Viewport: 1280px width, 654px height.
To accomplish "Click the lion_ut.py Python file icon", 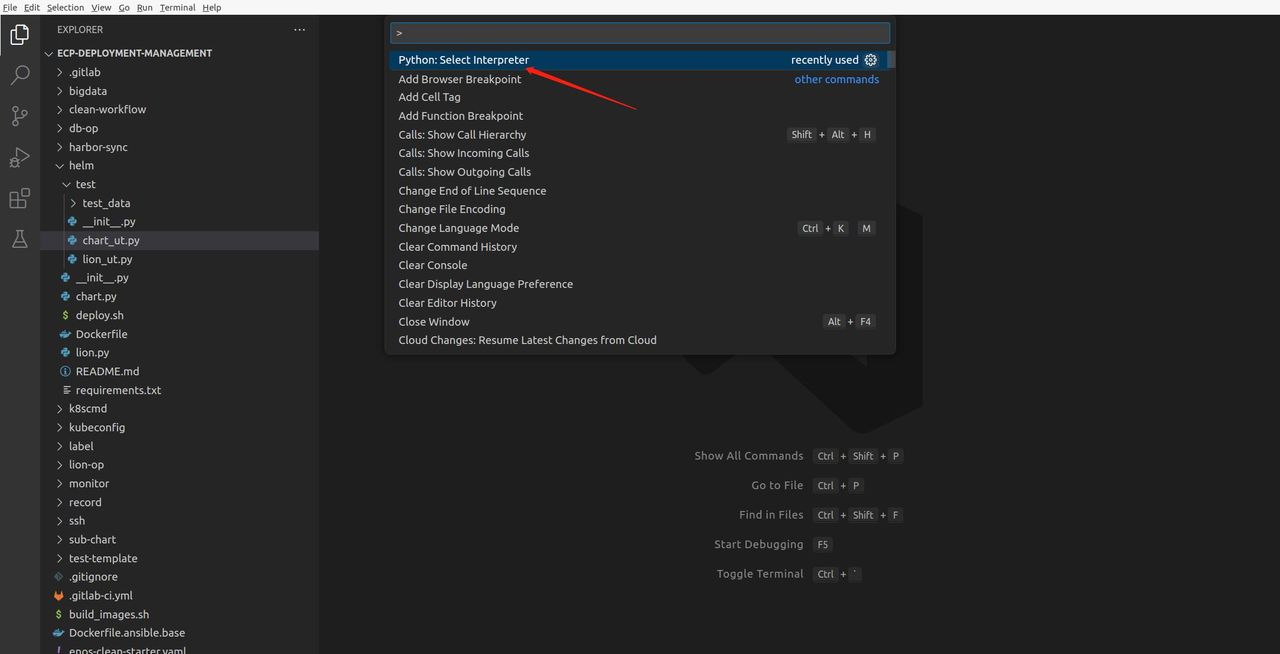I will [x=72, y=259].
